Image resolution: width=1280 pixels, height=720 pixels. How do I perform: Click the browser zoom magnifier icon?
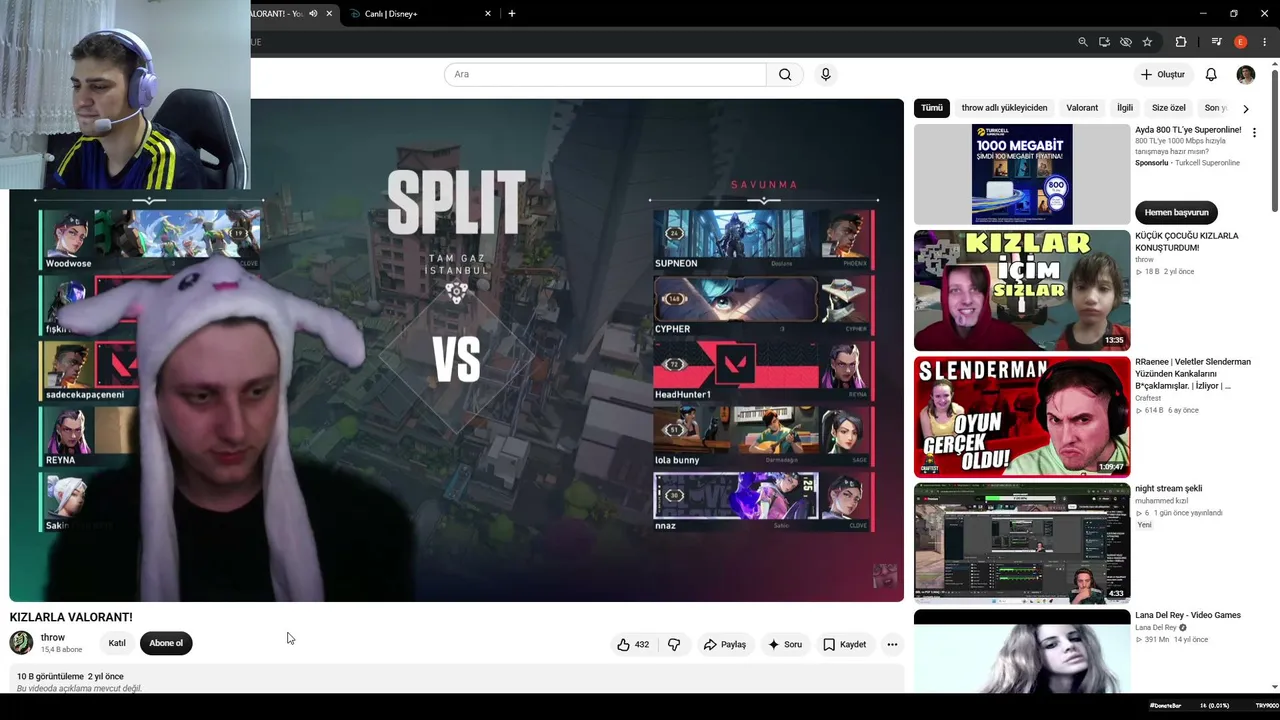point(1083,42)
